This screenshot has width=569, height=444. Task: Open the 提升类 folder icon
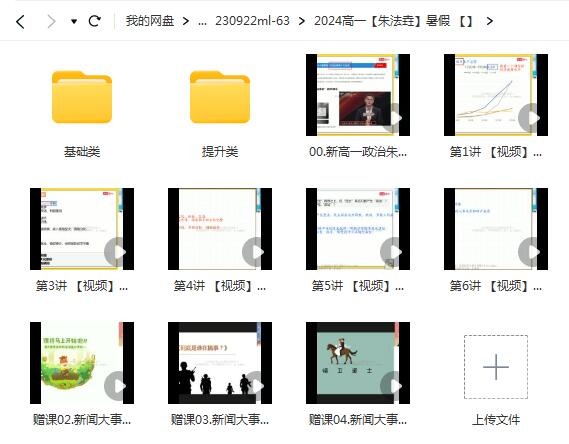220,97
